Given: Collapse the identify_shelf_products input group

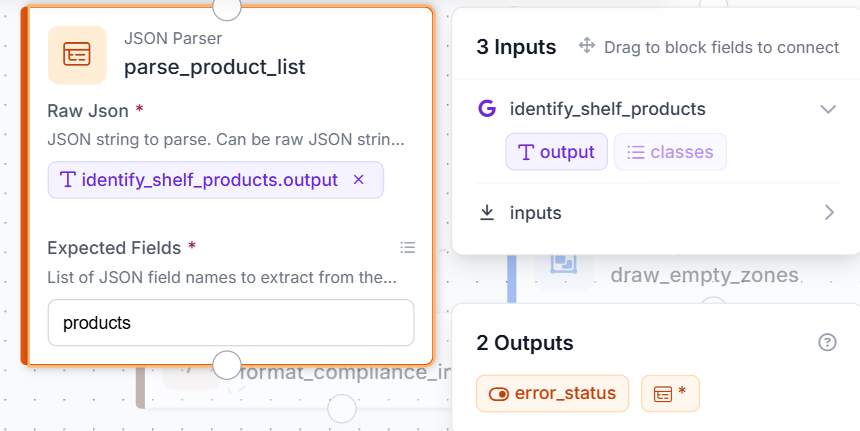Looking at the screenshot, I should pyautogui.click(x=828, y=109).
